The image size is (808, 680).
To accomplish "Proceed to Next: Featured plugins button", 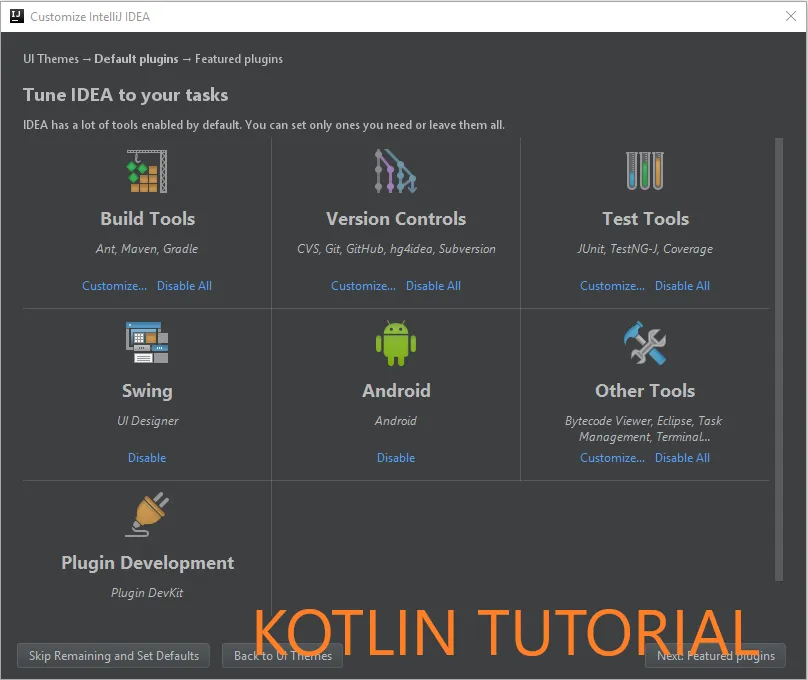I will pyautogui.click(x=715, y=655).
